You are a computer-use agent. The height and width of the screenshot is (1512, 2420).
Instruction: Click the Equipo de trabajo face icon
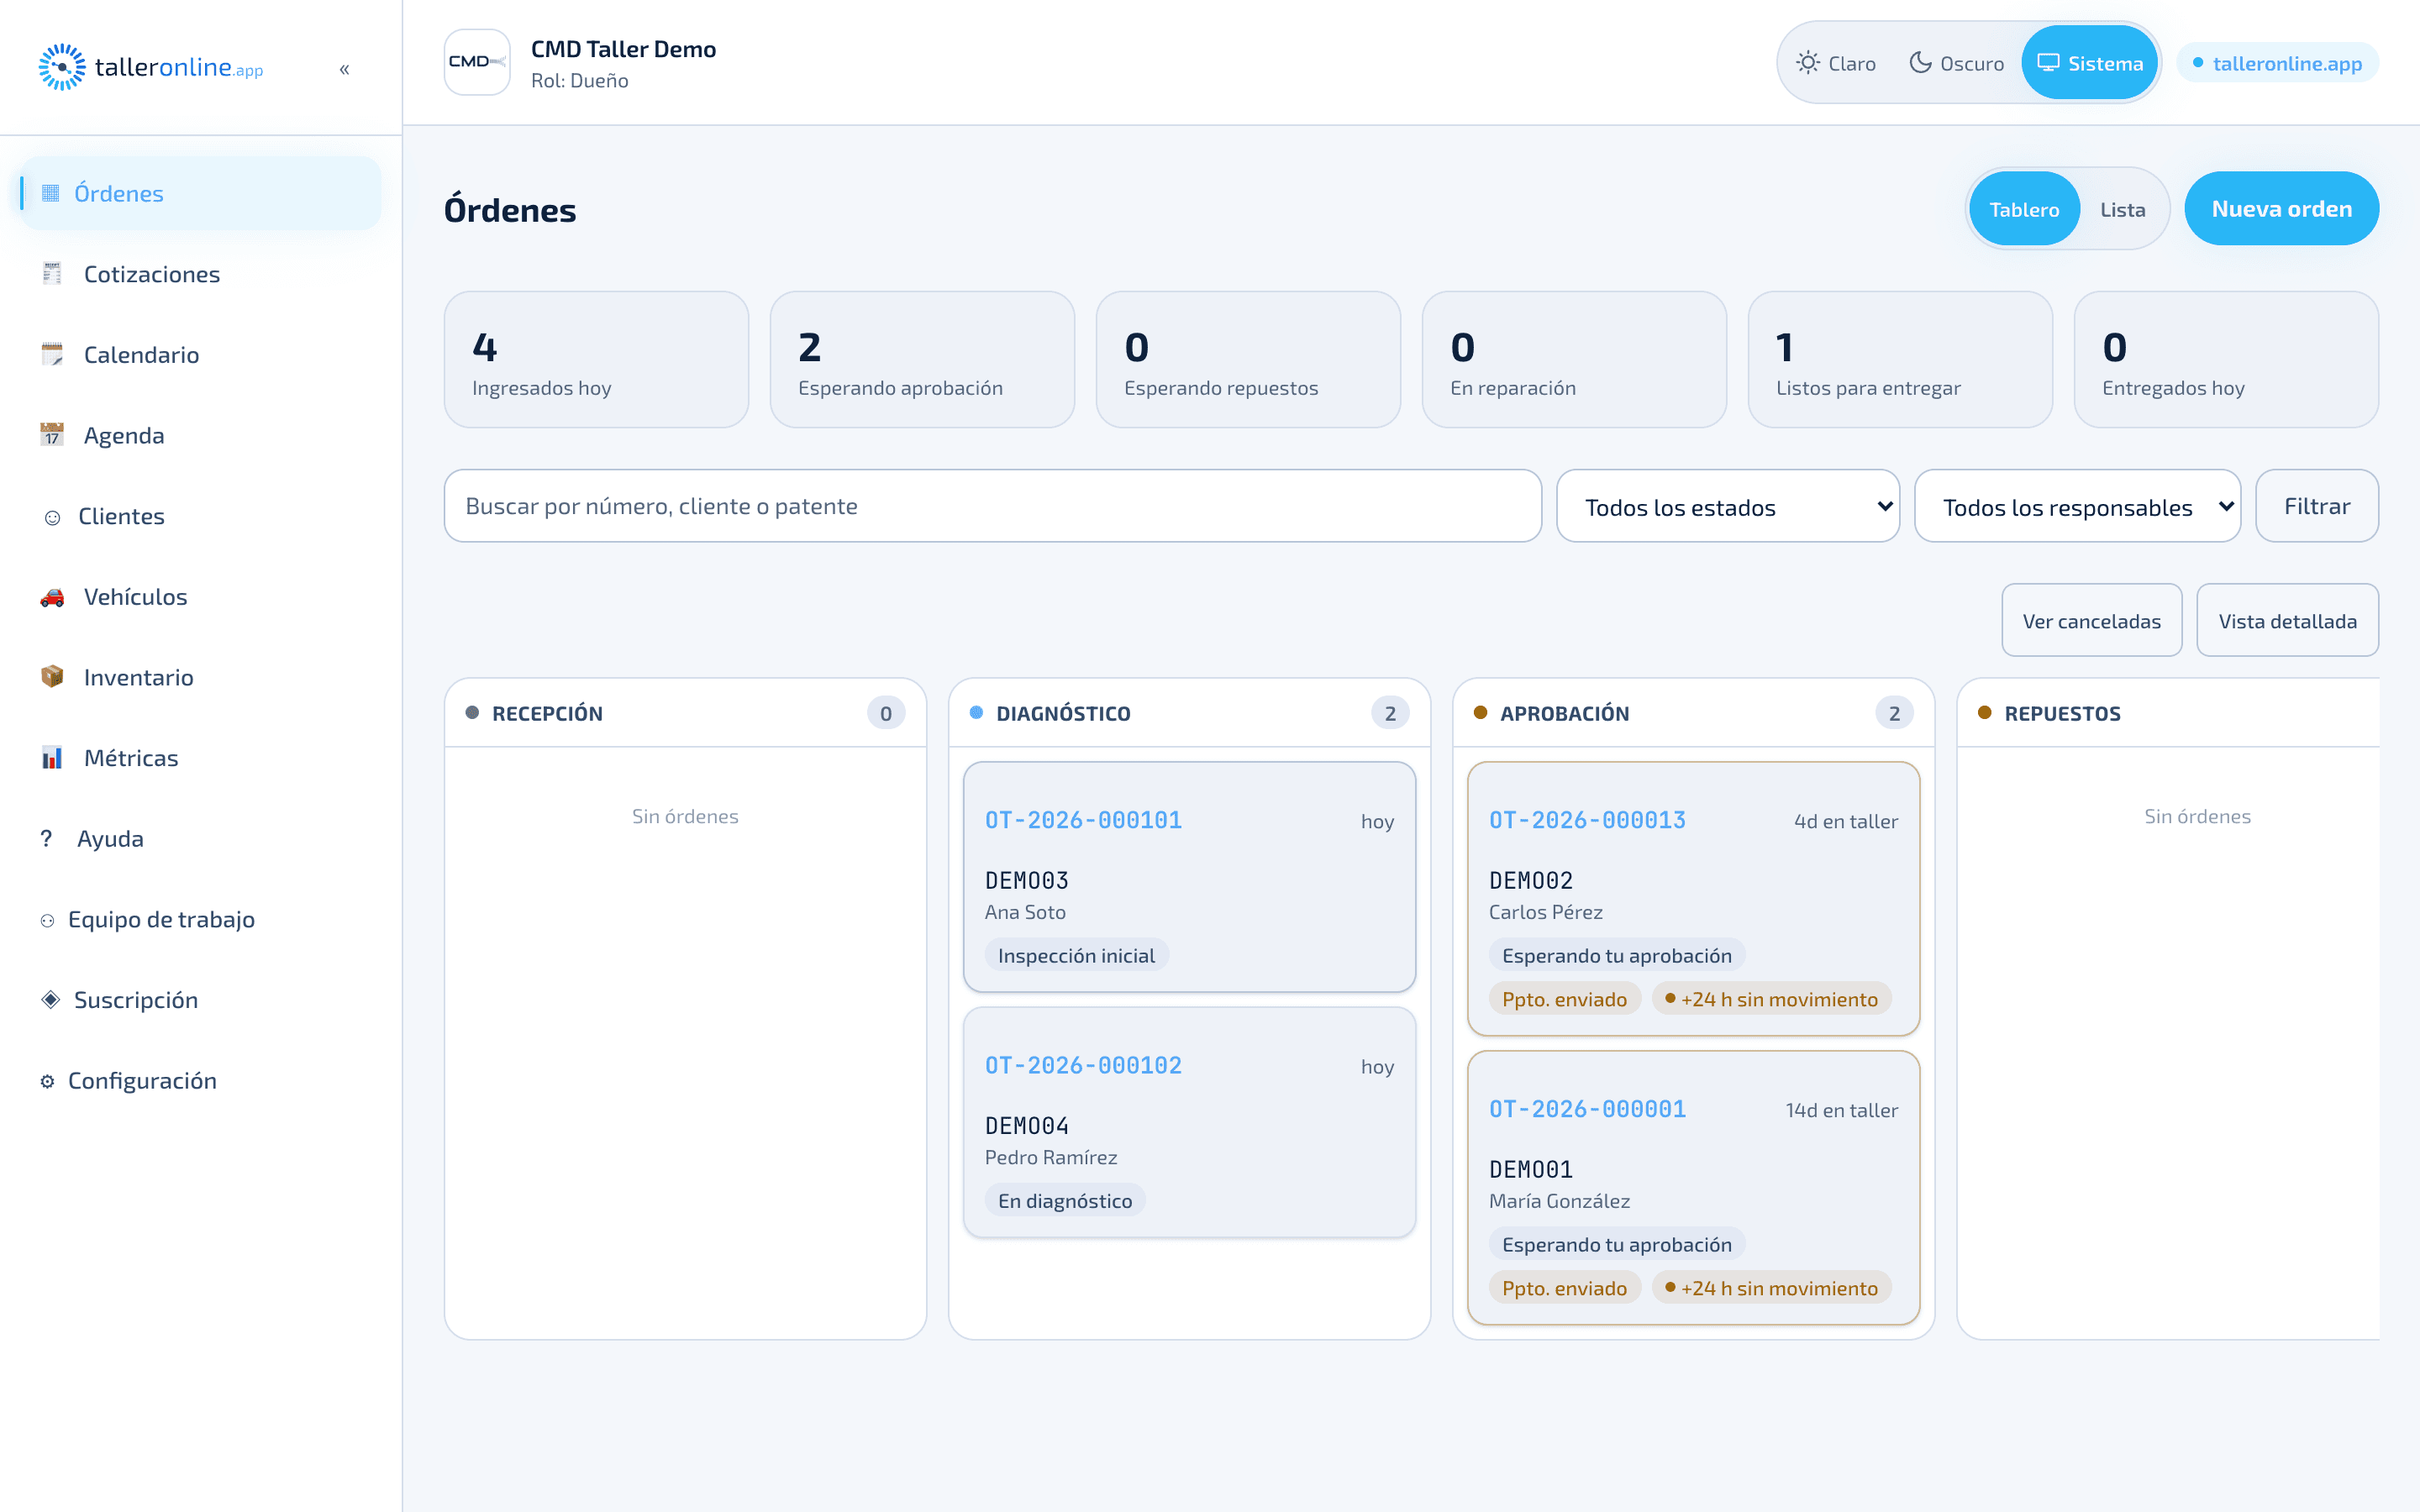(47, 920)
